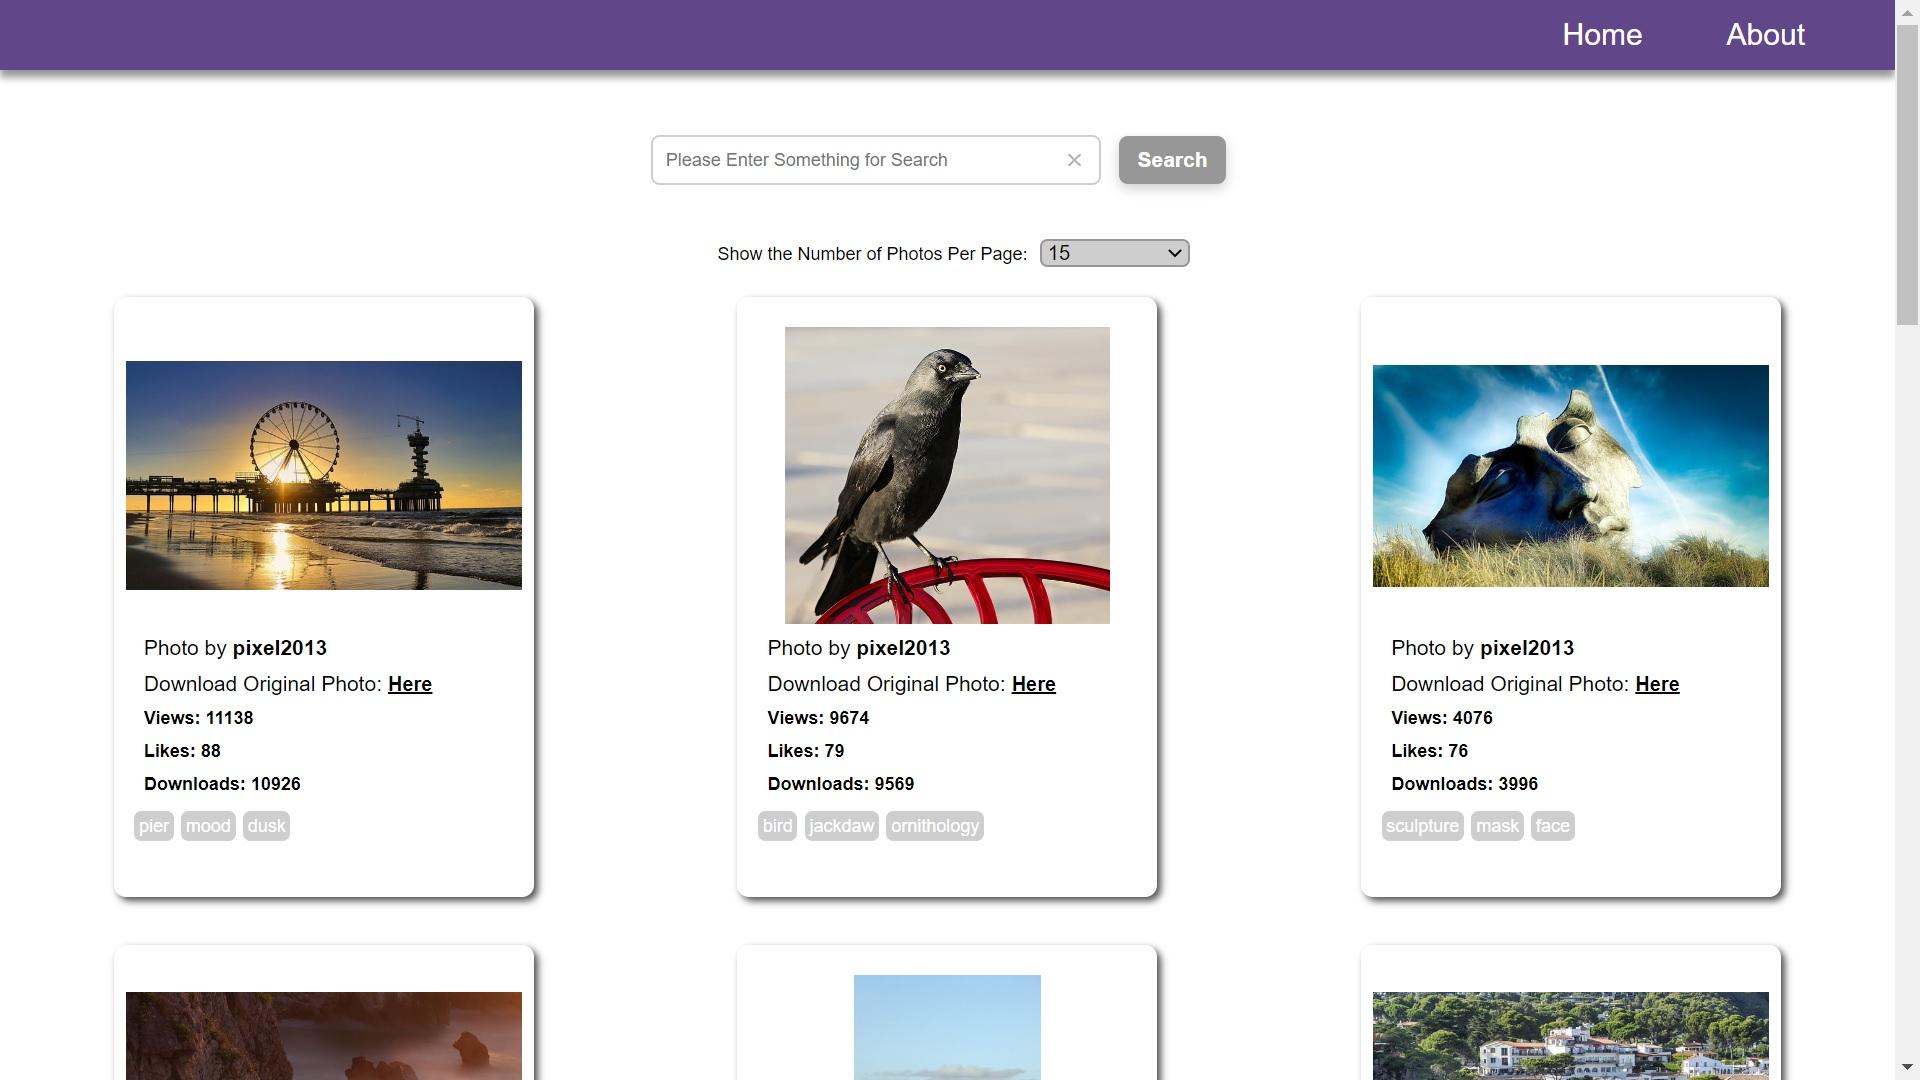Click the bird tag on second photo

tap(777, 825)
